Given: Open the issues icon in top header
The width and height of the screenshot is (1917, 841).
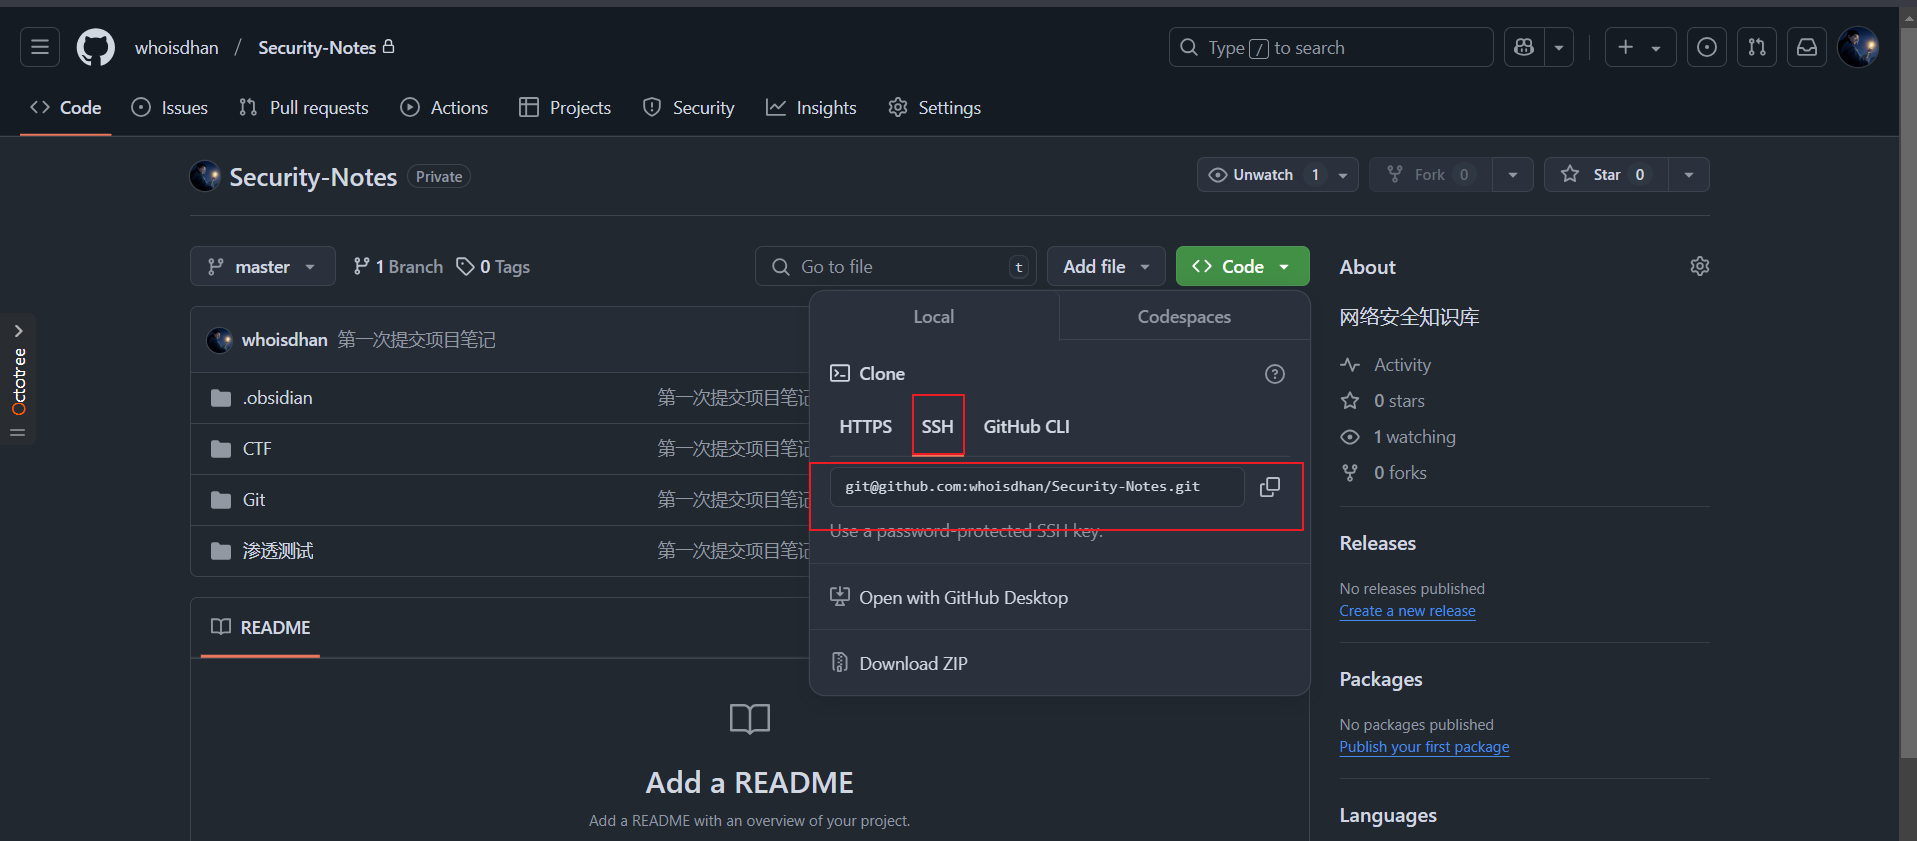Looking at the screenshot, I should (x=1706, y=47).
